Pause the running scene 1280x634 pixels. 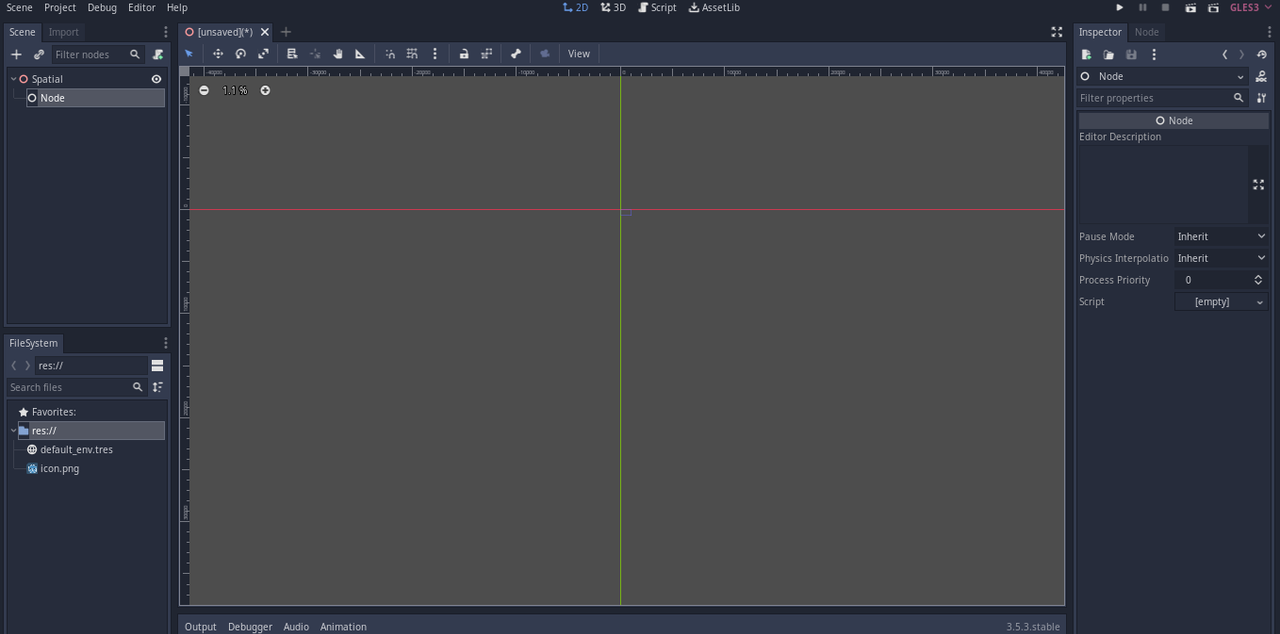pyautogui.click(x=1143, y=7)
